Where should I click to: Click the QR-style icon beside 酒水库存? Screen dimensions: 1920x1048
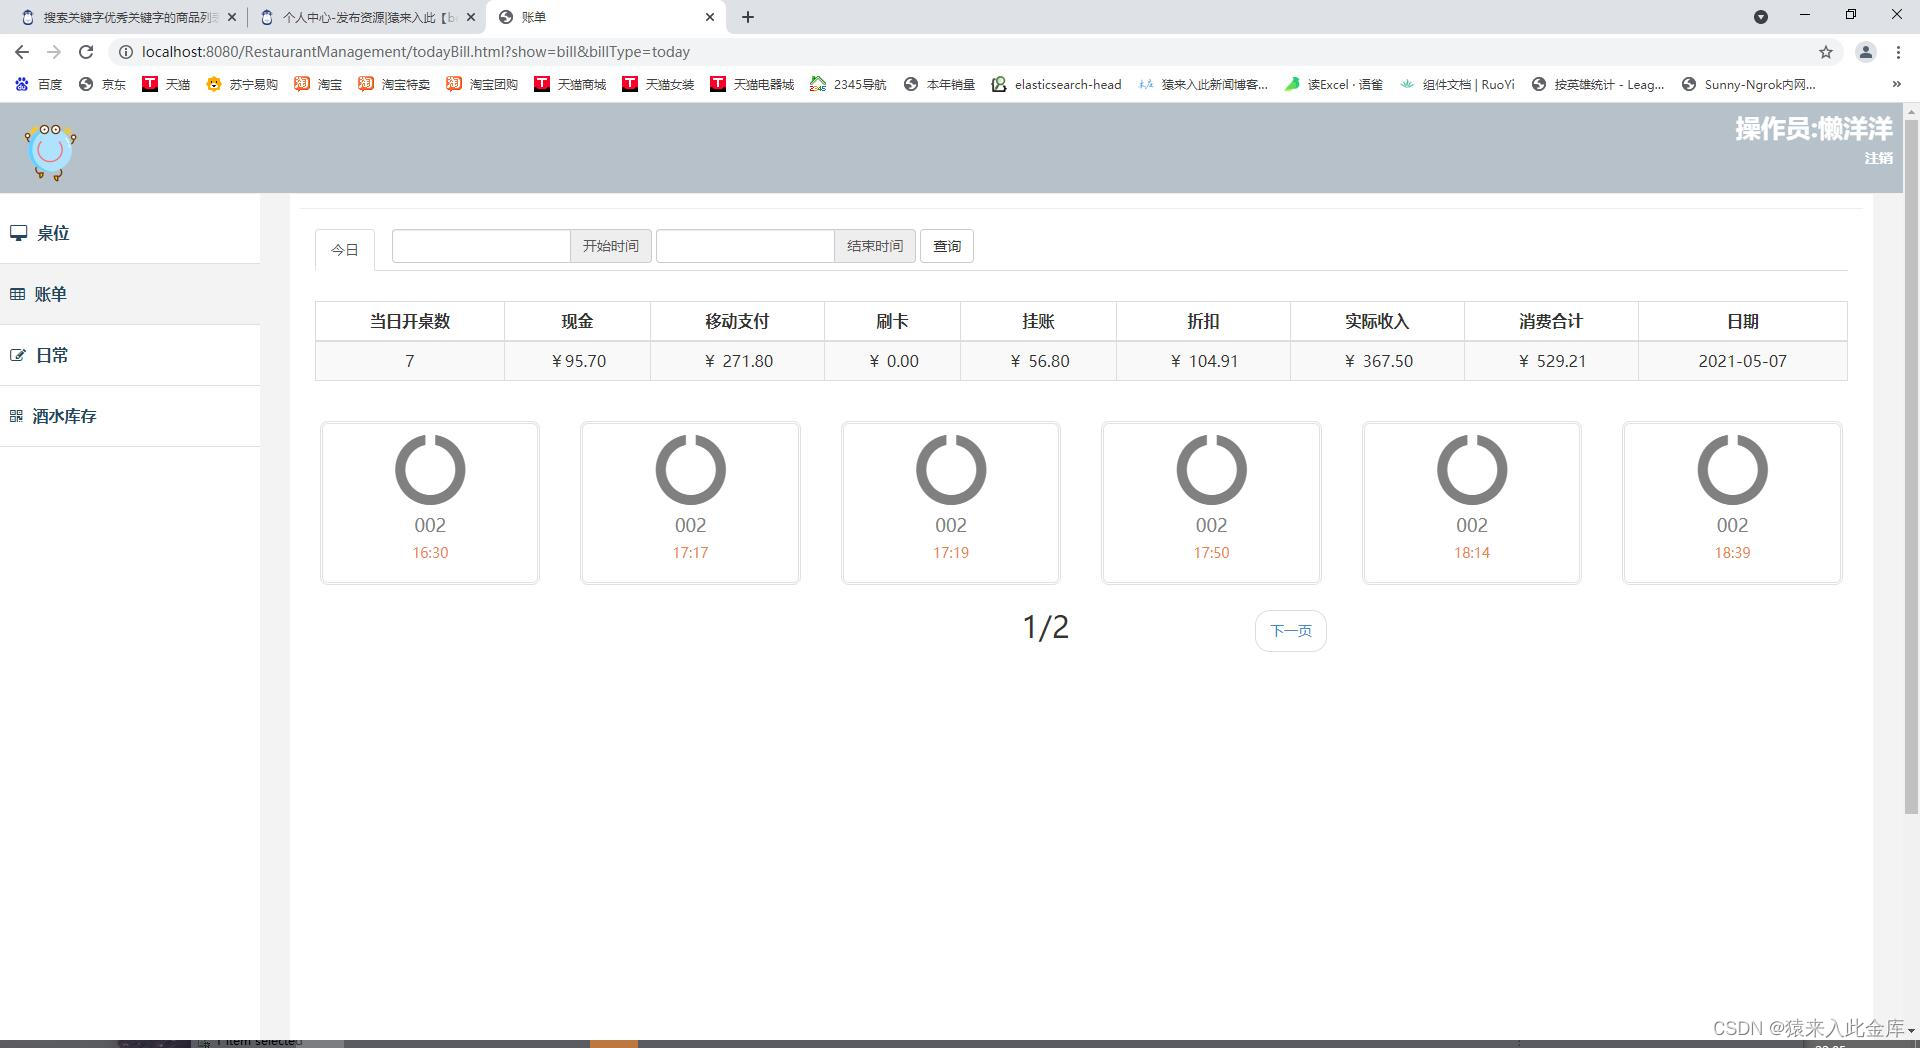coord(16,416)
